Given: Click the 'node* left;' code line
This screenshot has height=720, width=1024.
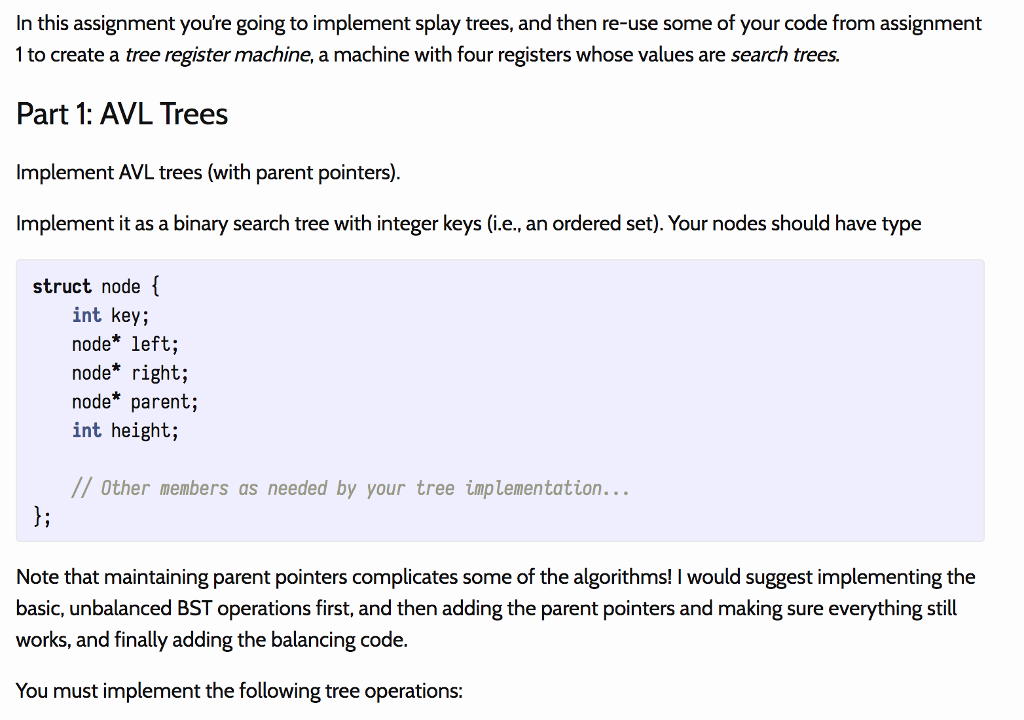Looking at the screenshot, I should click(125, 344).
